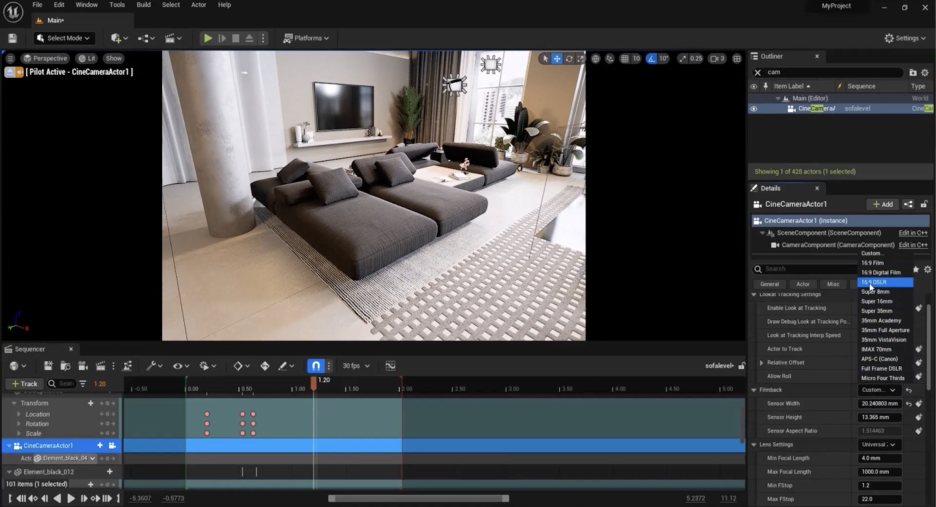Reset Sensor Width value with the revert arrow
The width and height of the screenshot is (936, 507).
click(x=909, y=404)
